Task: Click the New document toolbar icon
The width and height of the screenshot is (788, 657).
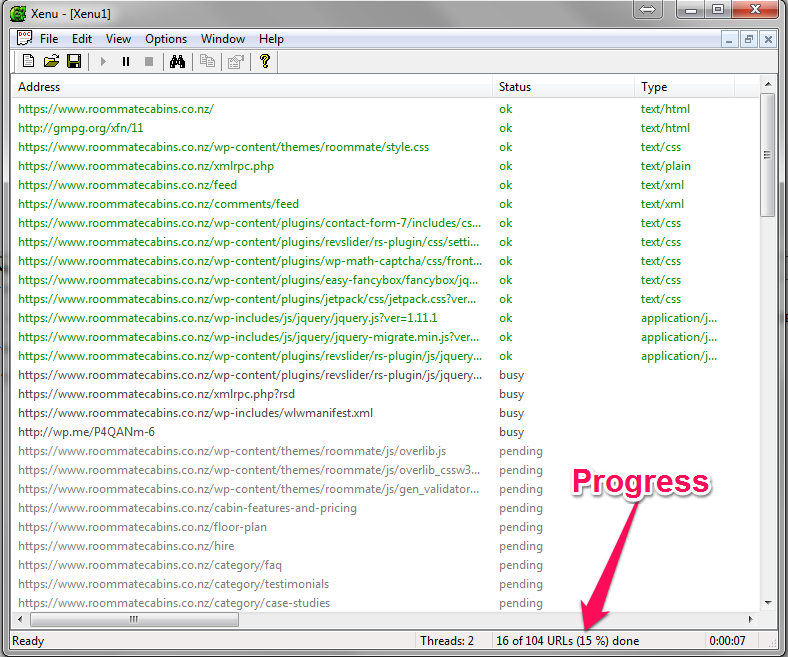Action: 29,61
